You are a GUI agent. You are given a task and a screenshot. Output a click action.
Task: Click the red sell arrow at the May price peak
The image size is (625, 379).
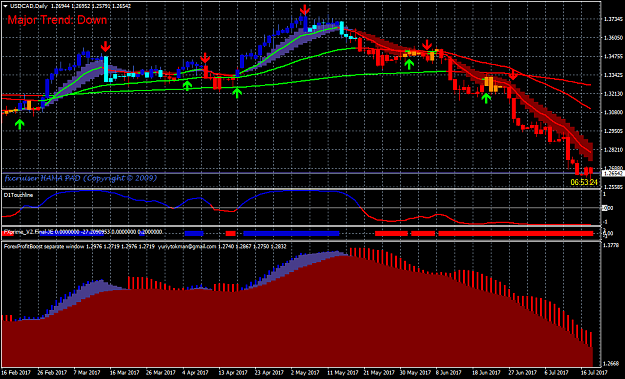[305, 10]
